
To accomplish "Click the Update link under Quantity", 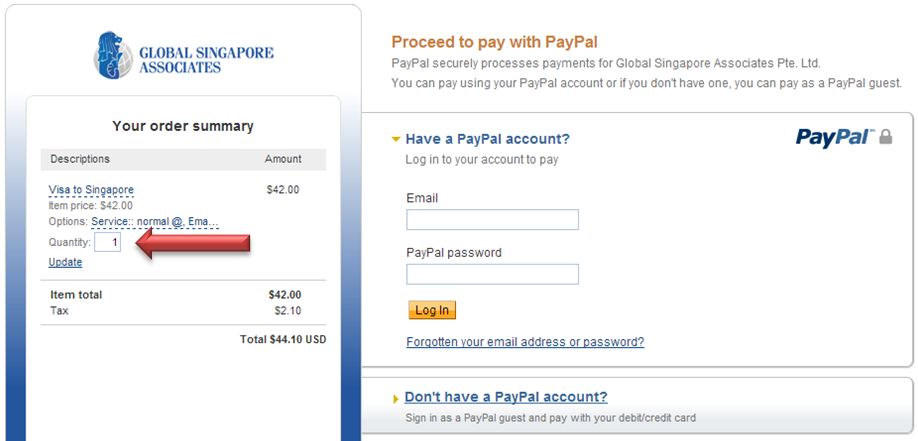I will pos(65,262).
